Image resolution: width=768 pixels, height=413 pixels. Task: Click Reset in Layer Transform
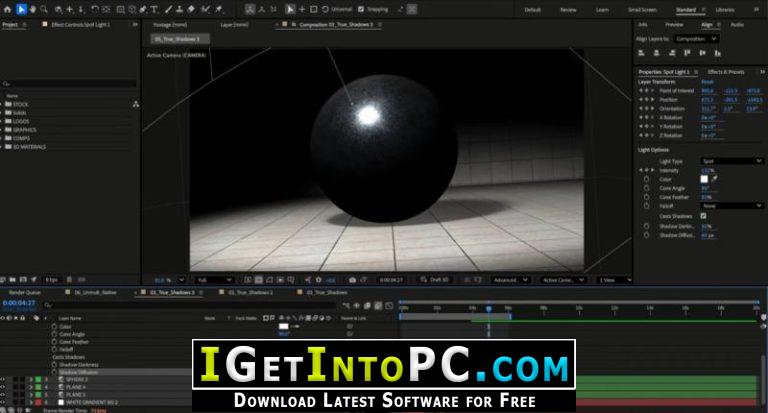(x=707, y=82)
